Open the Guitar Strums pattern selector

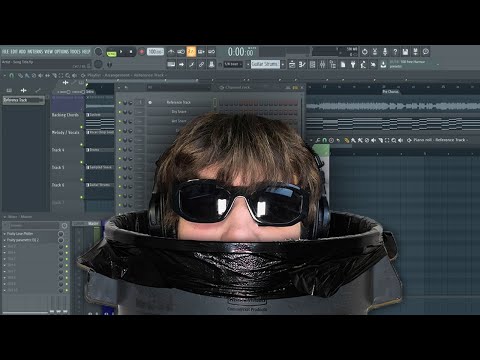[x=265, y=64]
